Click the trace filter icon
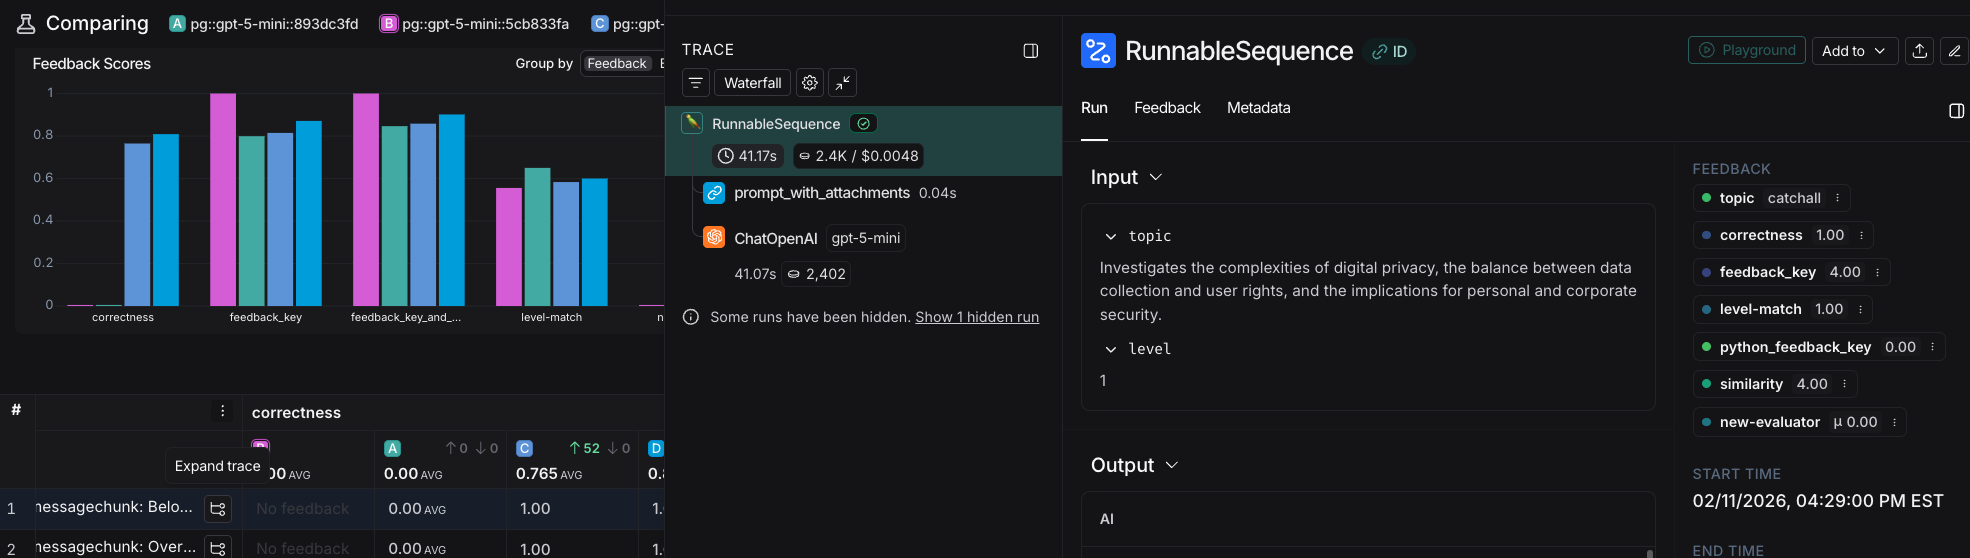Image resolution: width=1970 pixels, height=558 pixels. [x=696, y=83]
